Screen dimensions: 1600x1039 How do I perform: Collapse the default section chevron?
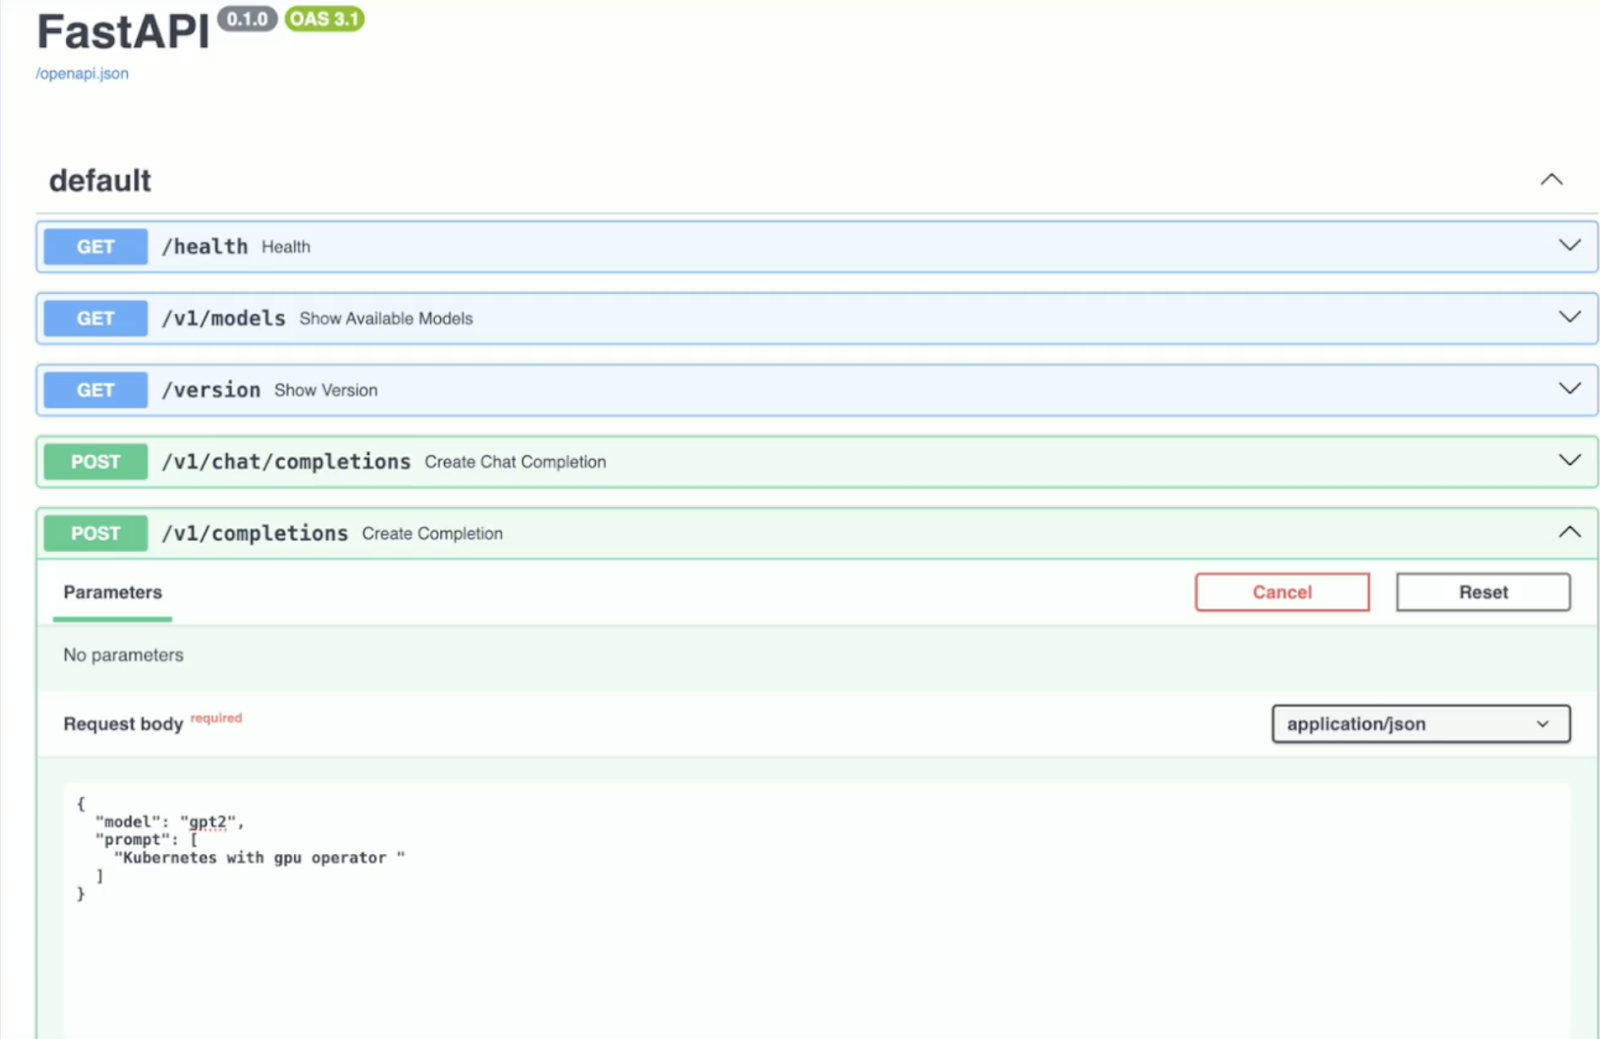pyautogui.click(x=1551, y=180)
